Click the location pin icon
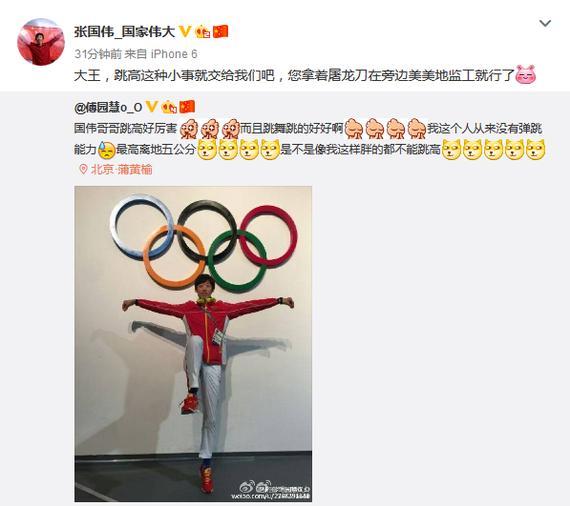The image size is (570, 506). tap(83, 169)
